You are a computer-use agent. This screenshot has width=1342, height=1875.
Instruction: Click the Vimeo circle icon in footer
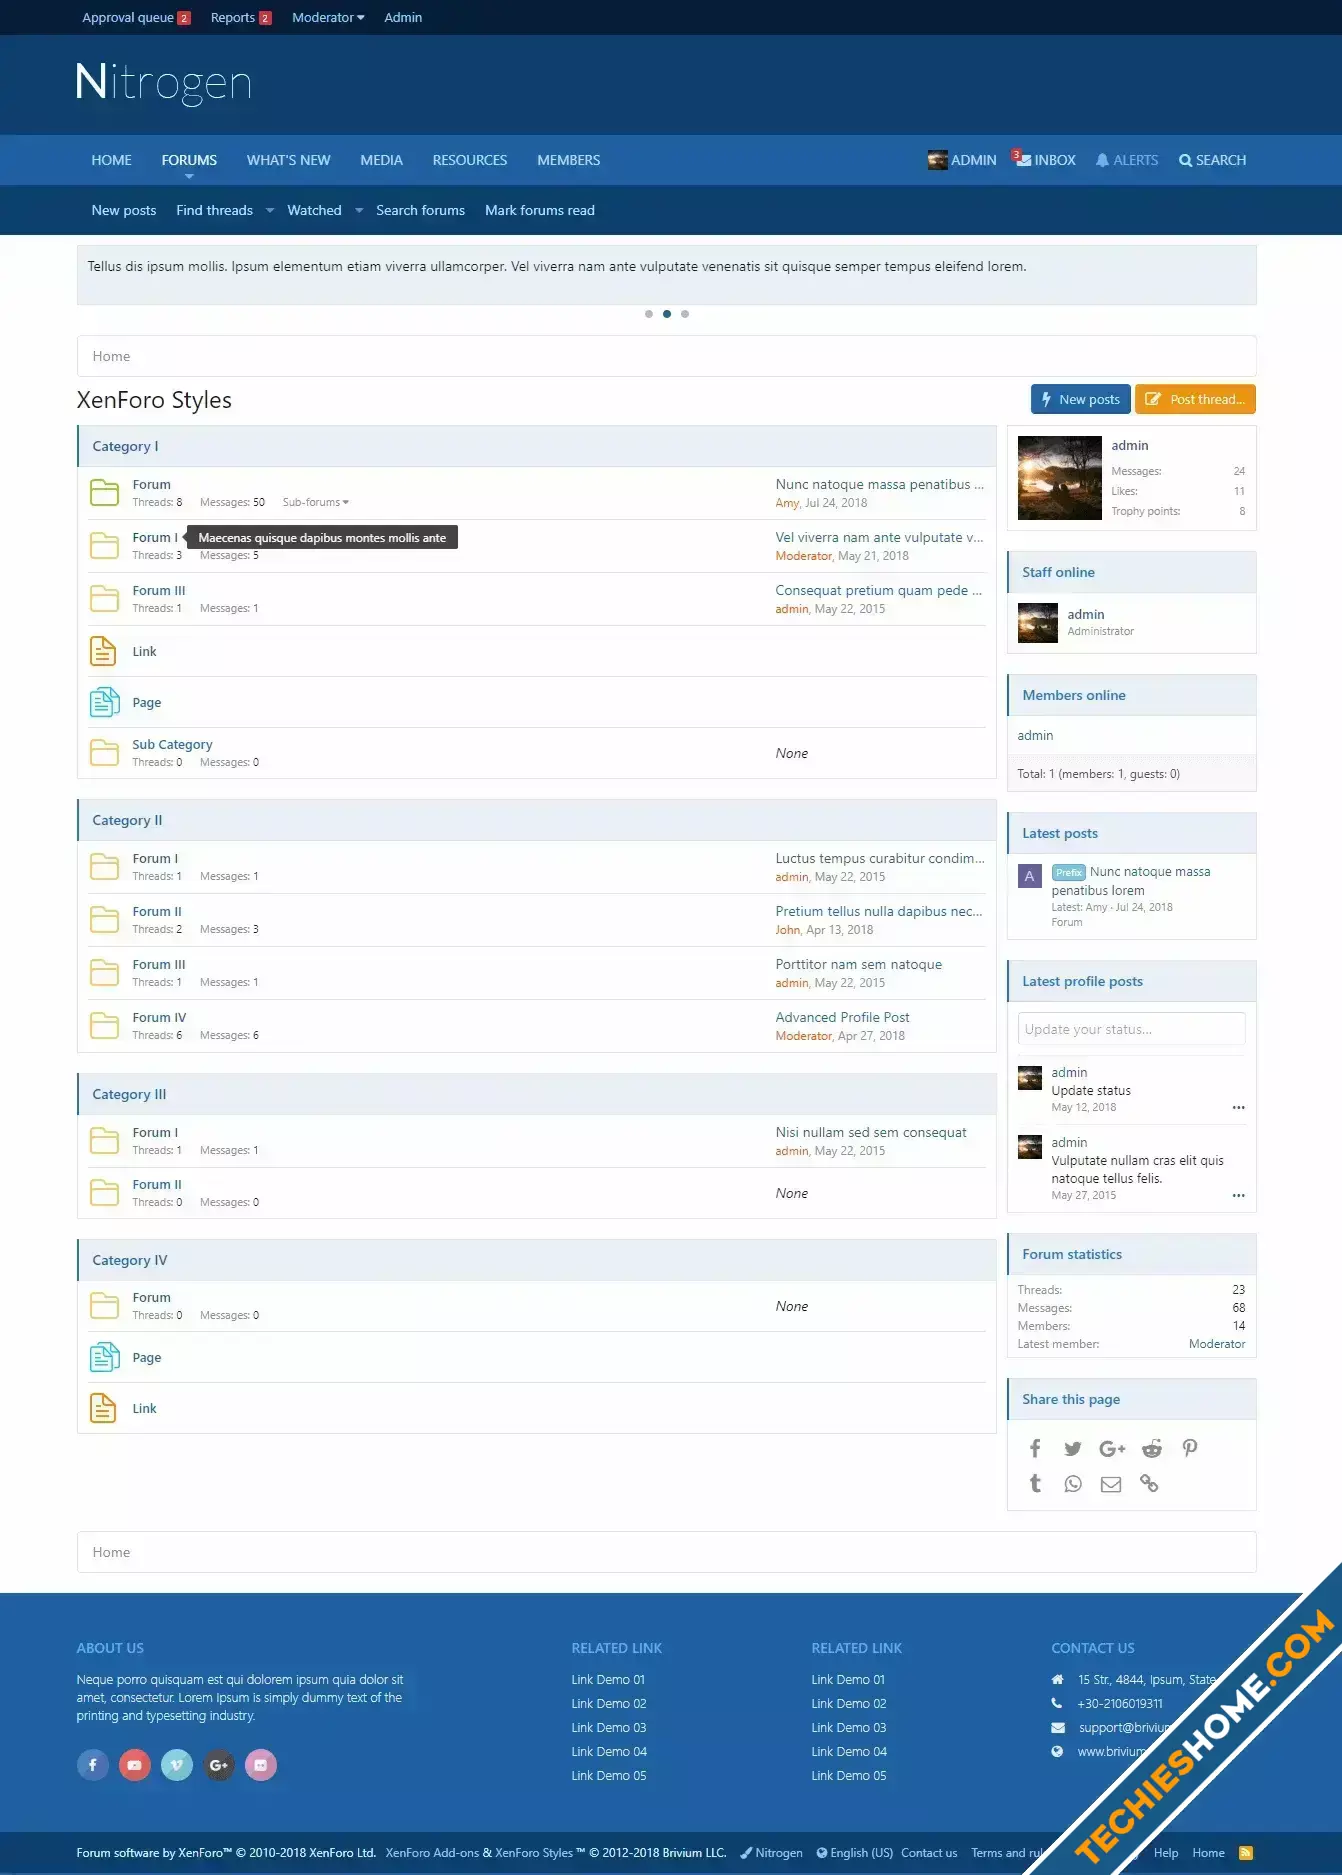click(177, 1765)
